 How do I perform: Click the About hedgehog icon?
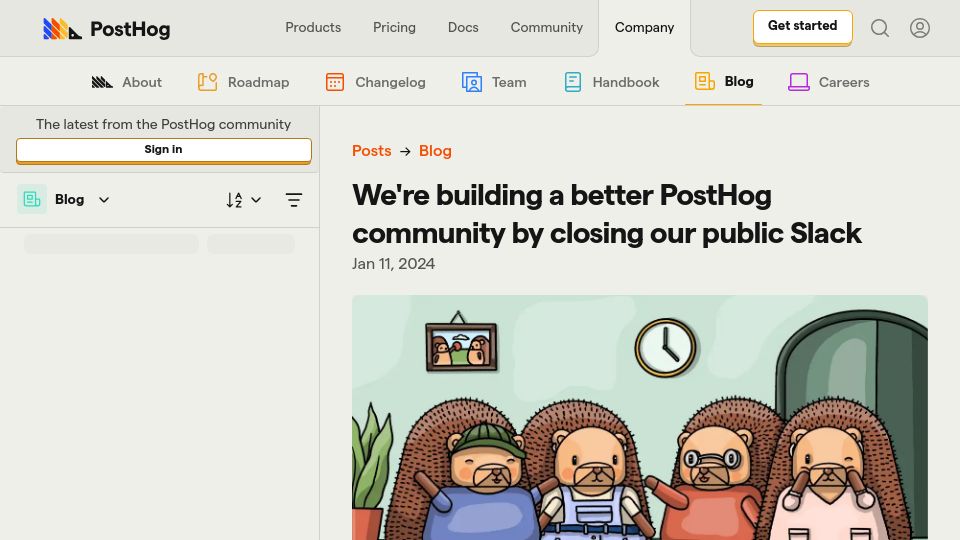tap(102, 82)
